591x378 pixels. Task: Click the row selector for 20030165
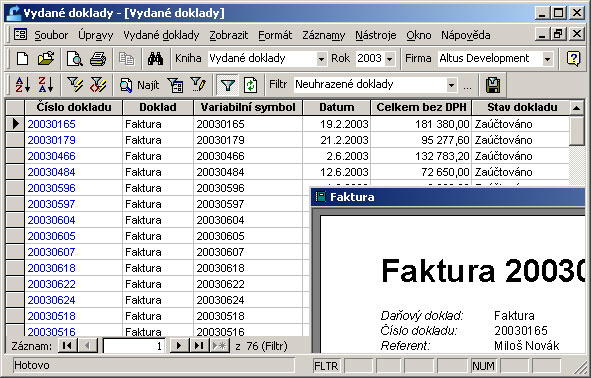15,124
